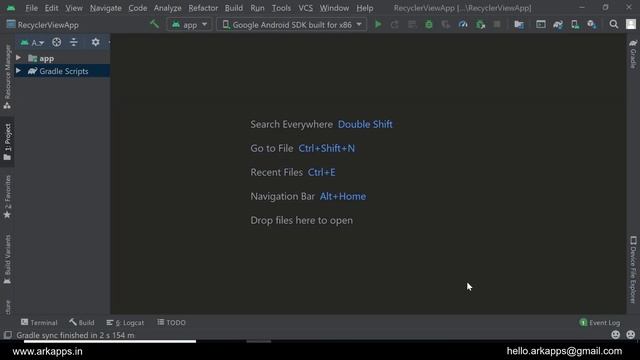Open the Build tool window tab
The width and height of the screenshot is (640, 360).
point(82,322)
